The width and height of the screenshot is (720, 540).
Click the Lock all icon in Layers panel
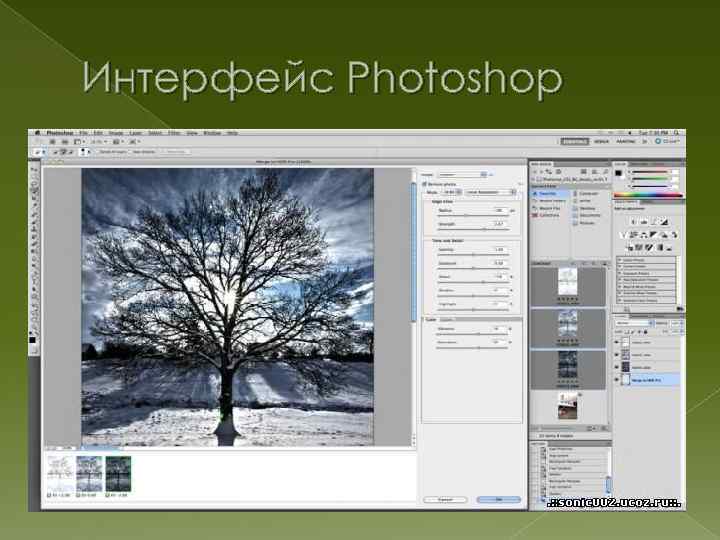(x=646, y=332)
